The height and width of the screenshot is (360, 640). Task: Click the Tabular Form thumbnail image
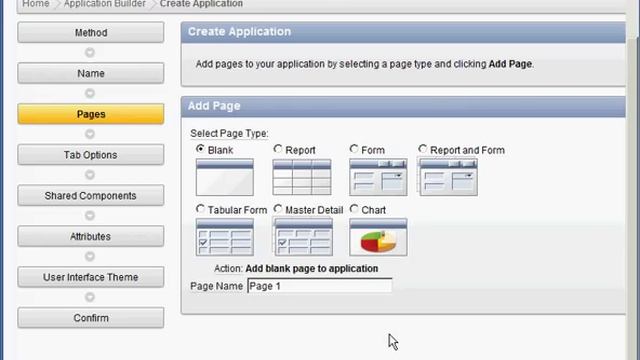click(x=224, y=237)
